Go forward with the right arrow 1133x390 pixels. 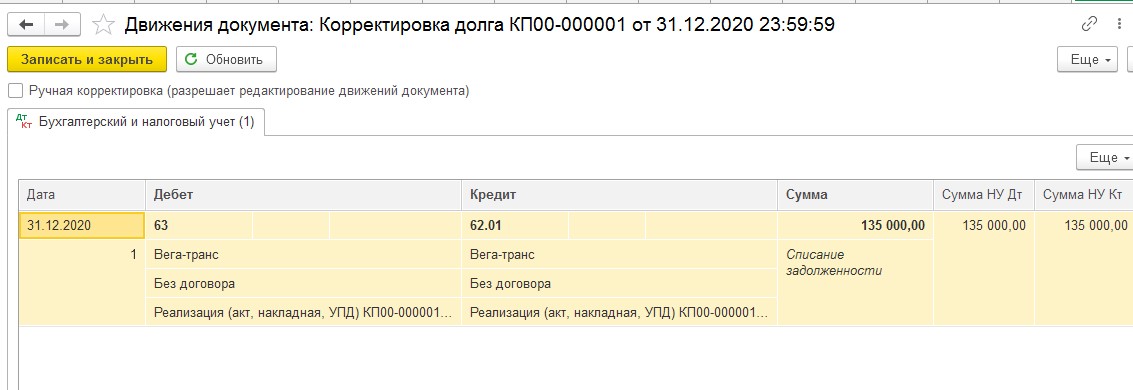click(x=63, y=25)
